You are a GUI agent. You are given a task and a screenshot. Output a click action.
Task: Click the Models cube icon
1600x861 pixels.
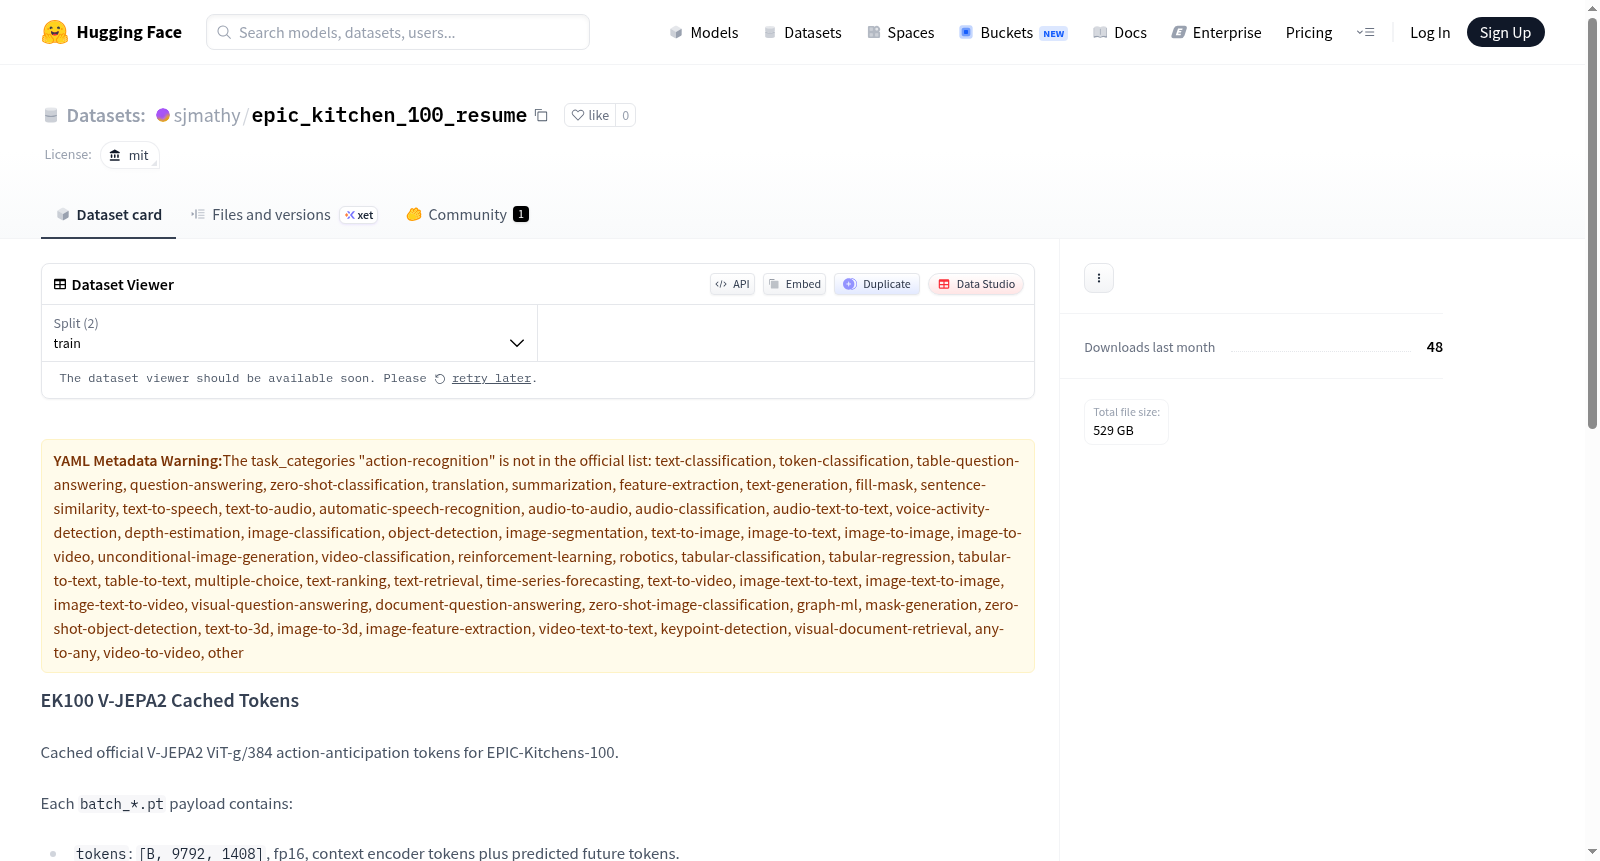click(x=676, y=32)
